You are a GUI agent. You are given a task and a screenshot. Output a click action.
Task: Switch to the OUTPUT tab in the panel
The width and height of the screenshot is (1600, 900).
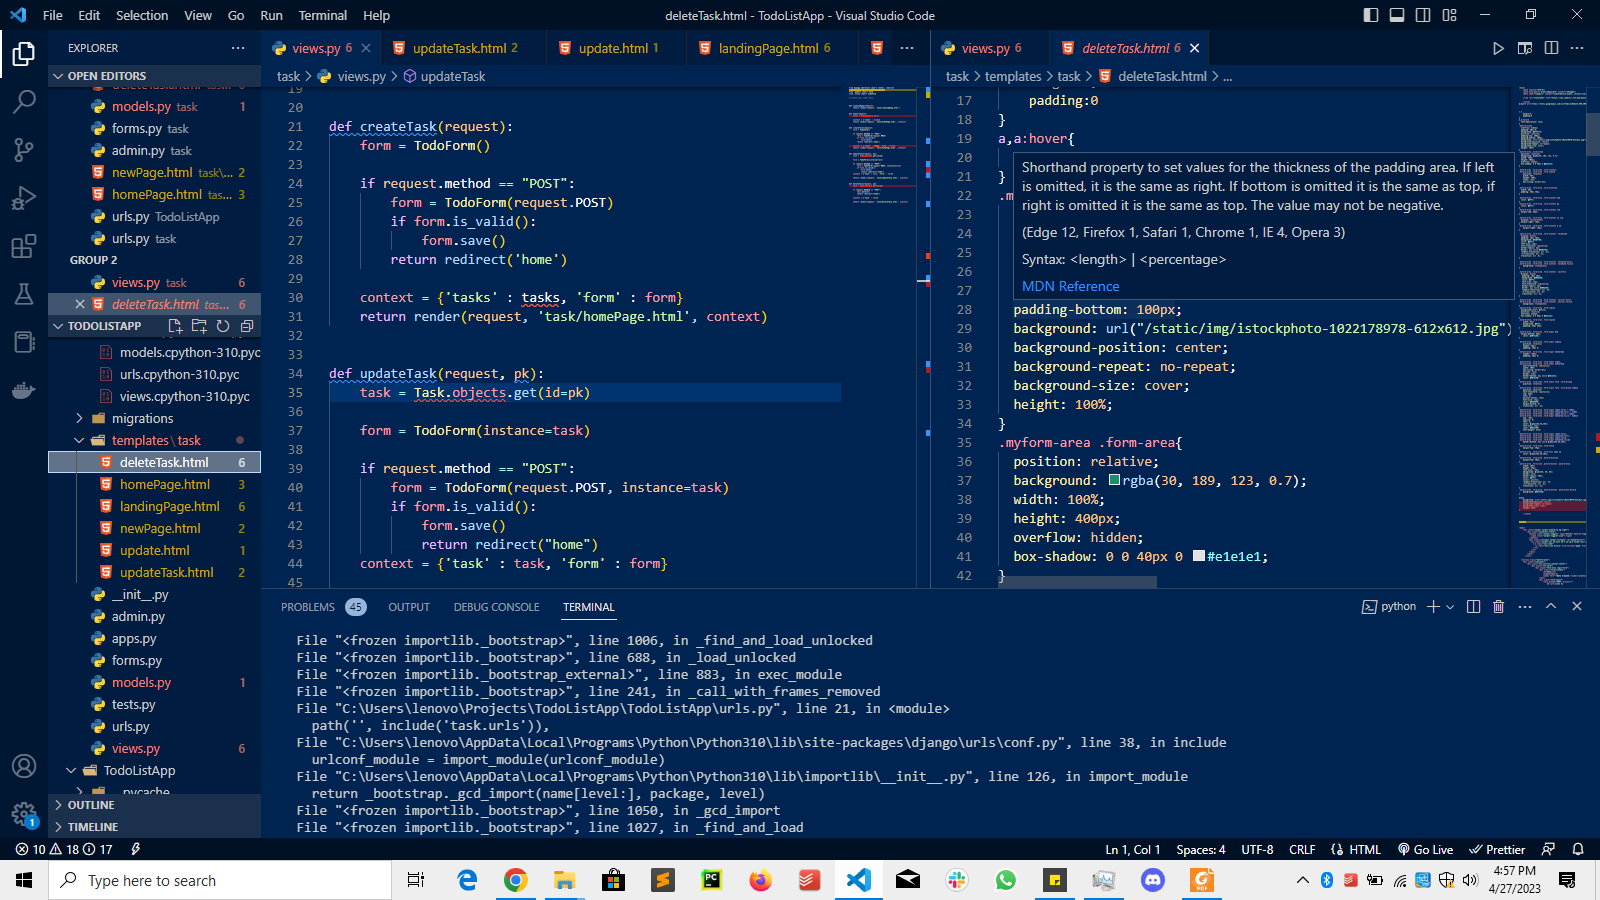(408, 606)
